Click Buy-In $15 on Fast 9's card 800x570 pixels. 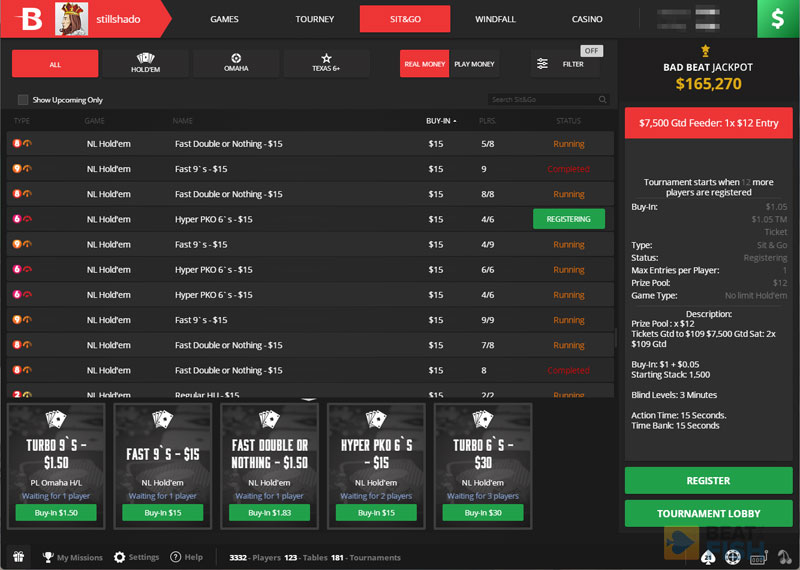click(x=163, y=512)
